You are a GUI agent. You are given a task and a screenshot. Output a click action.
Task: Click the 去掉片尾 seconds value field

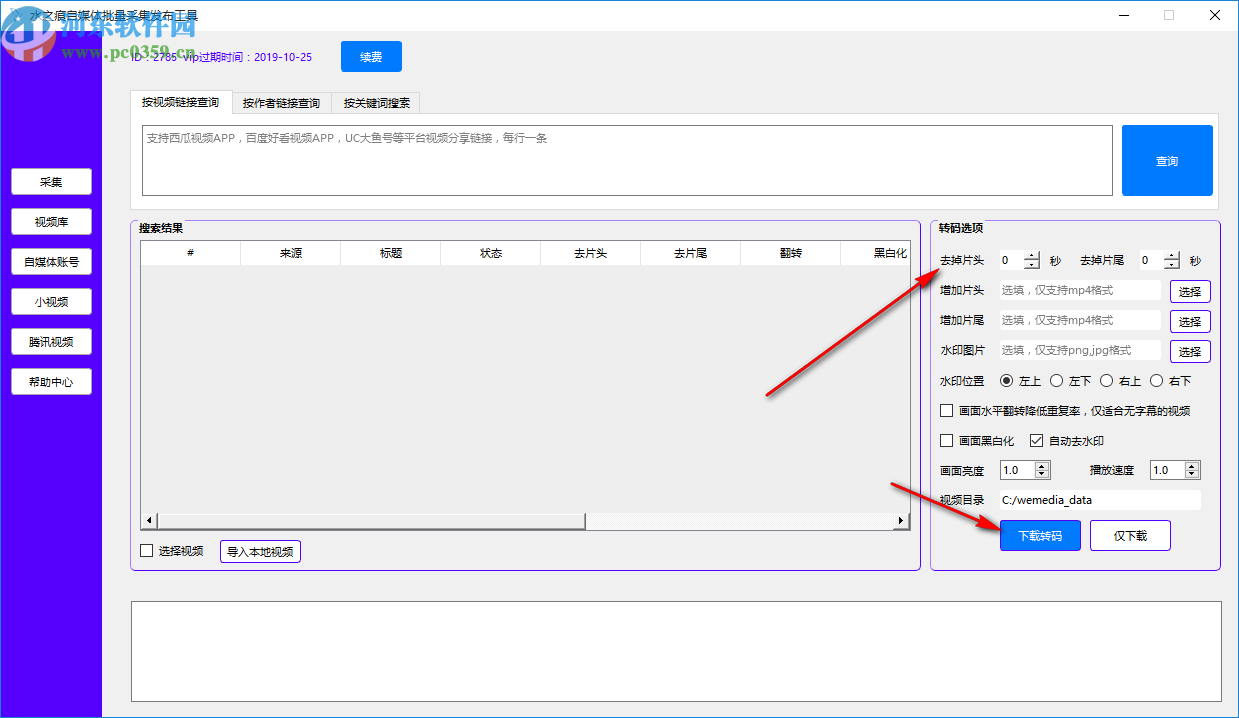pyautogui.click(x=1151, y=261)
